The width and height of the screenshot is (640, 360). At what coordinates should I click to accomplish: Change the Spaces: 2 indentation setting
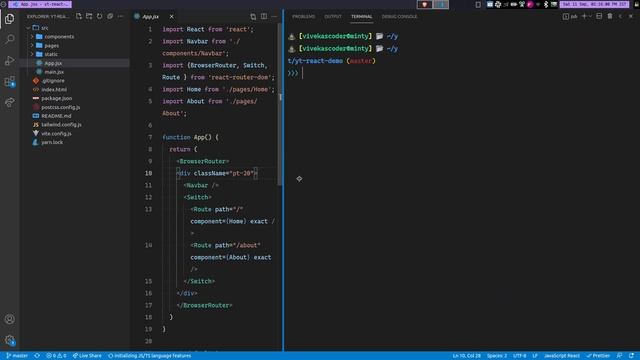[x=497, y=356]
